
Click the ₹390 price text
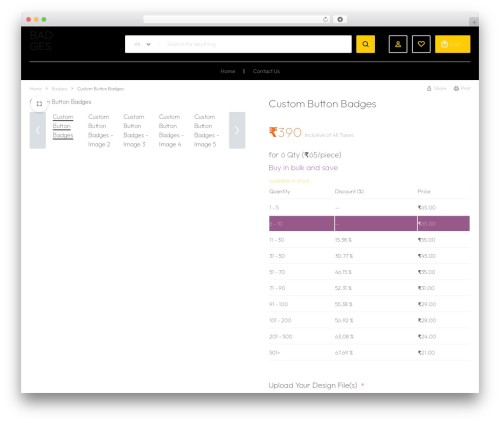[285, 132]
